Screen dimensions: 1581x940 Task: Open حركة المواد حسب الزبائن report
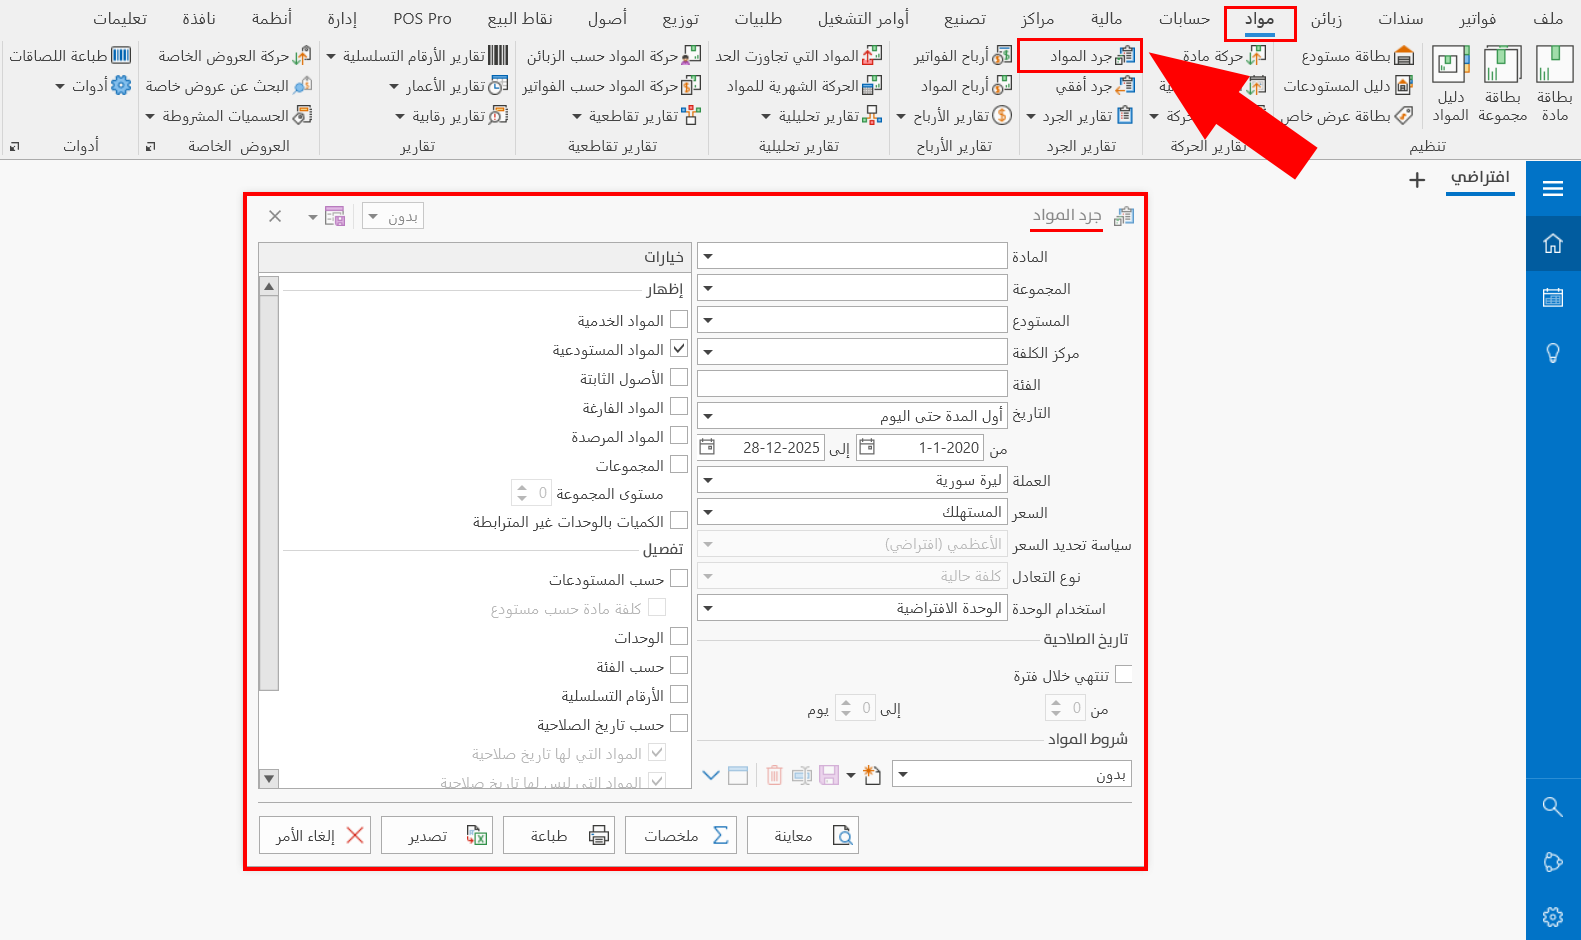[x=614, y=56]
